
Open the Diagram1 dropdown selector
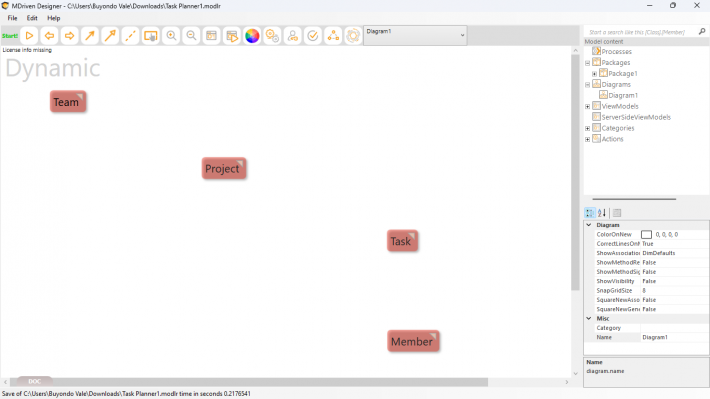point(415,35)
